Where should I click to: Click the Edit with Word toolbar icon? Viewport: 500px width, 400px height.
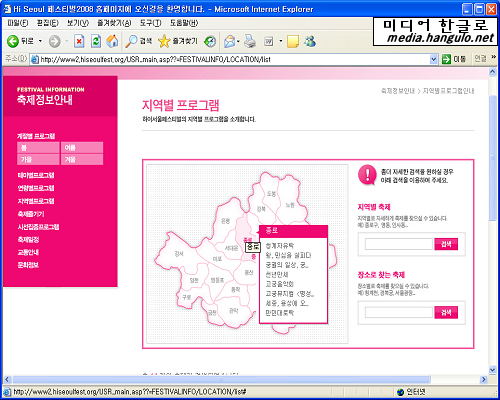[x=269, y=41]
